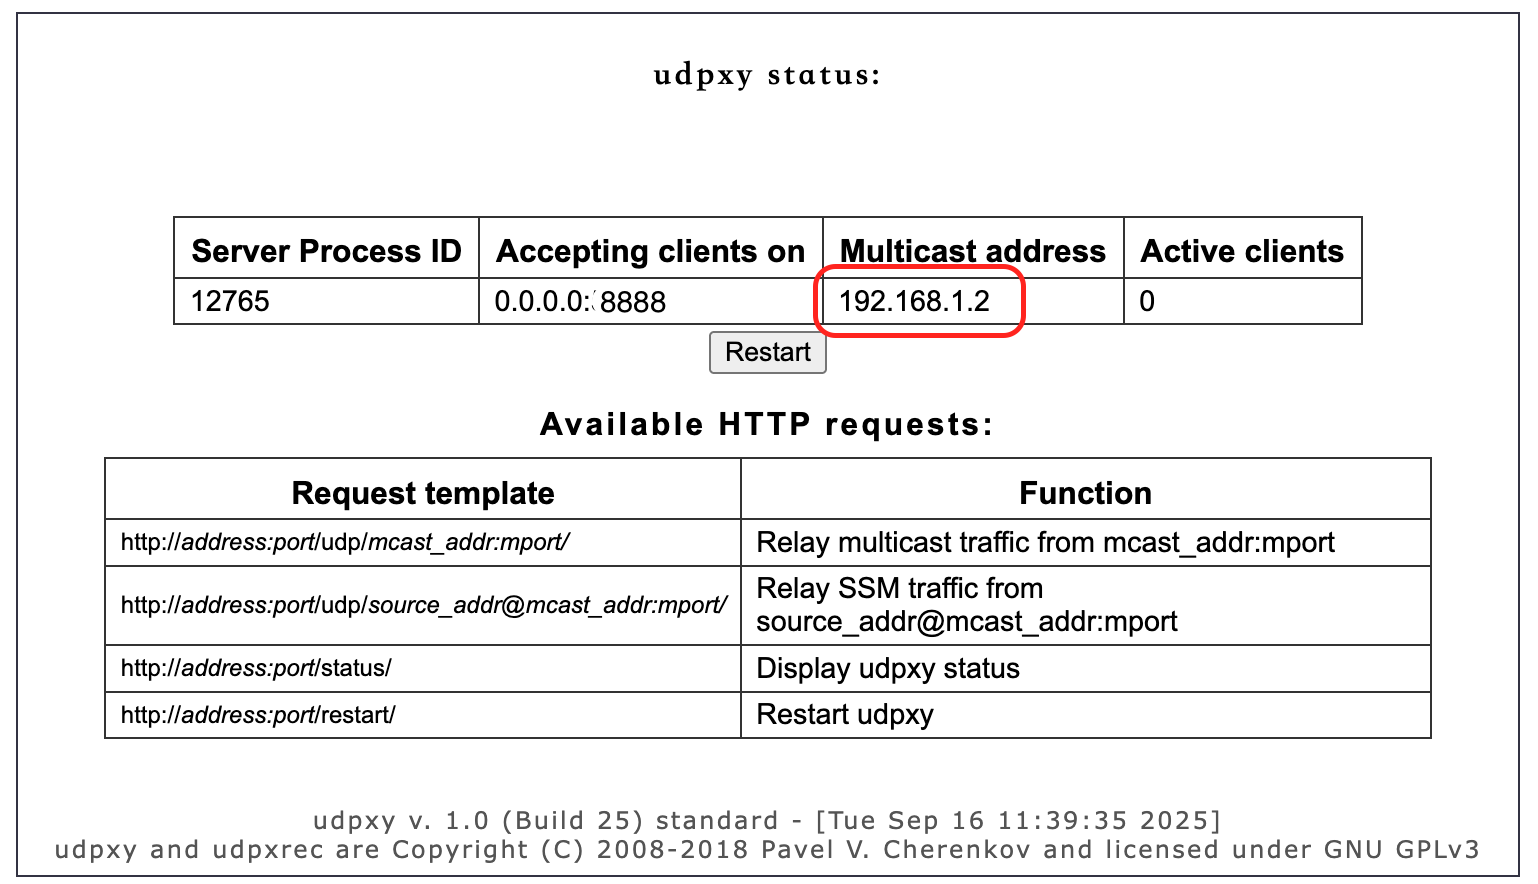Click the udpxy version build footer text
The width and height of the screenshot is (1538, 884).
(767, 821)
